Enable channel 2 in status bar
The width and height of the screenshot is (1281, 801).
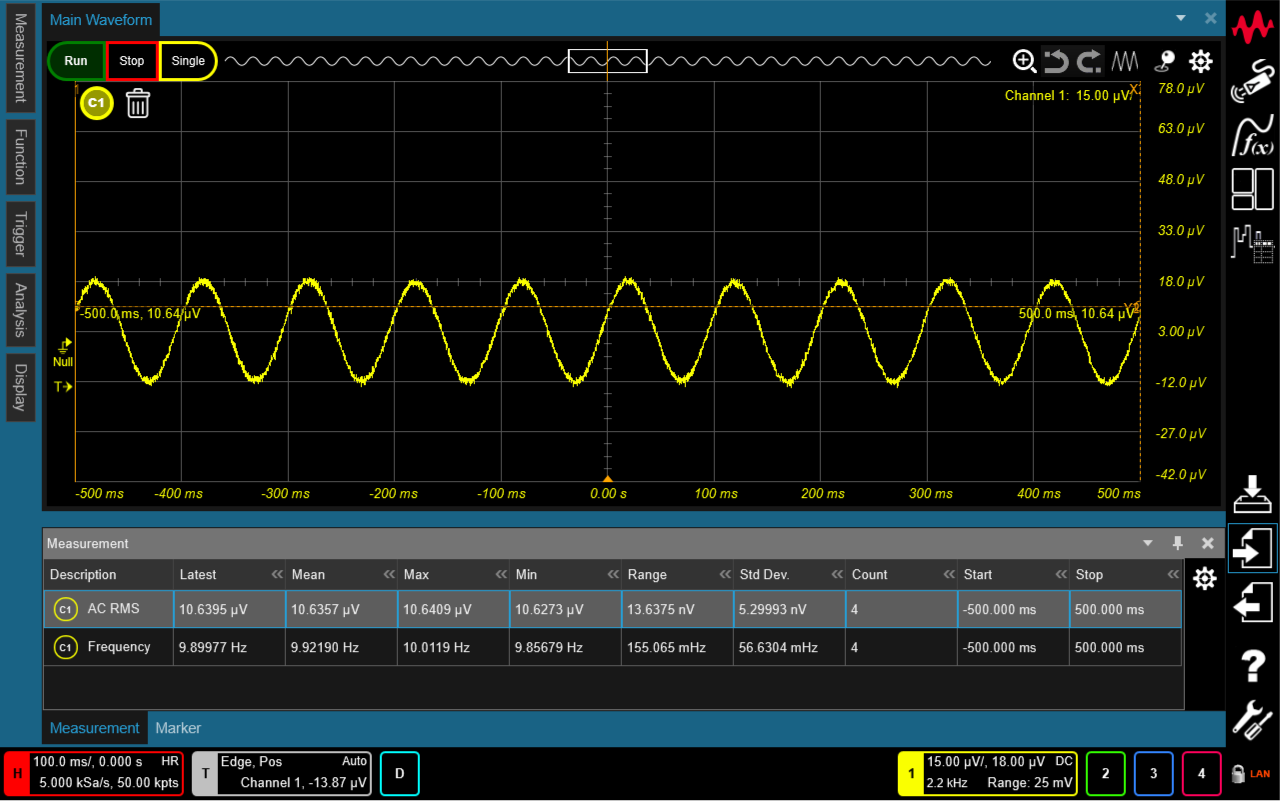tap(1105, 773)
